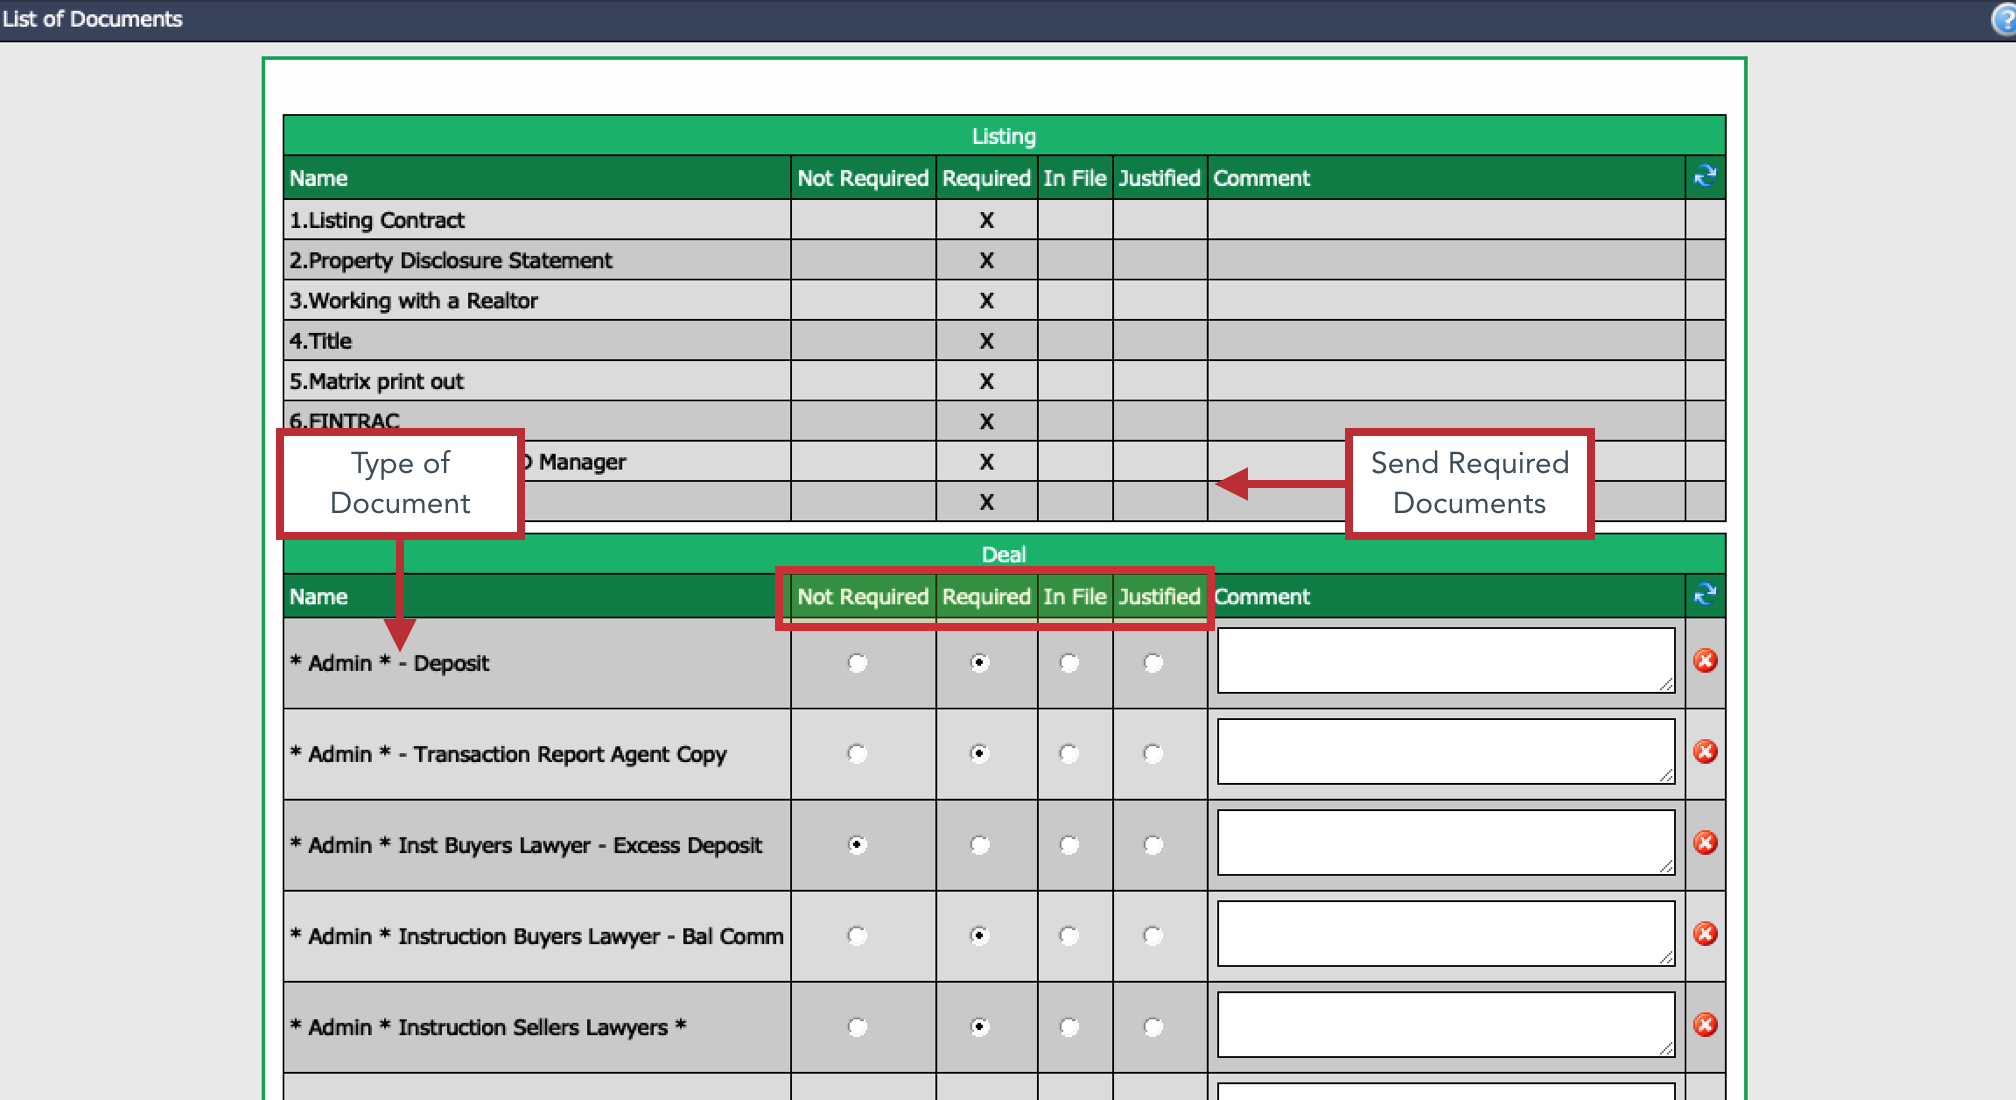This screenshot has width=2016, height=1100.
Task: Mark Admin Deposit as Not Required
Action: click(857, 663)
